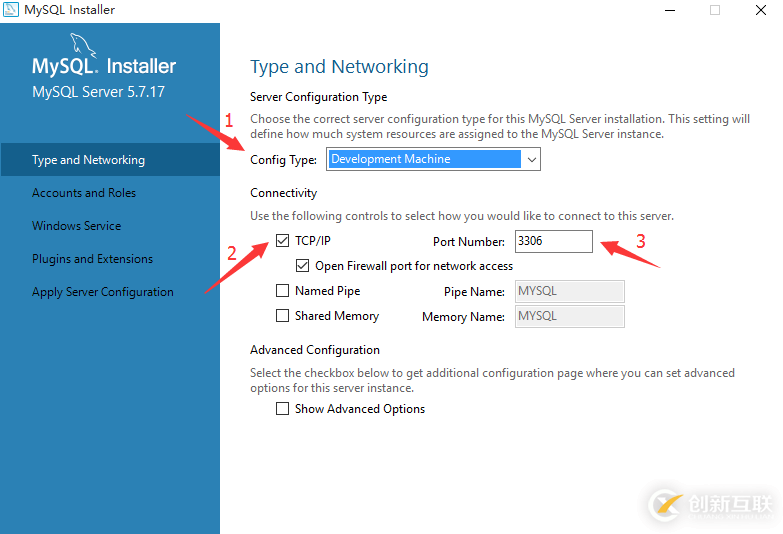
Task: Click the 'Config Type:' label
Action: (284, 160)
